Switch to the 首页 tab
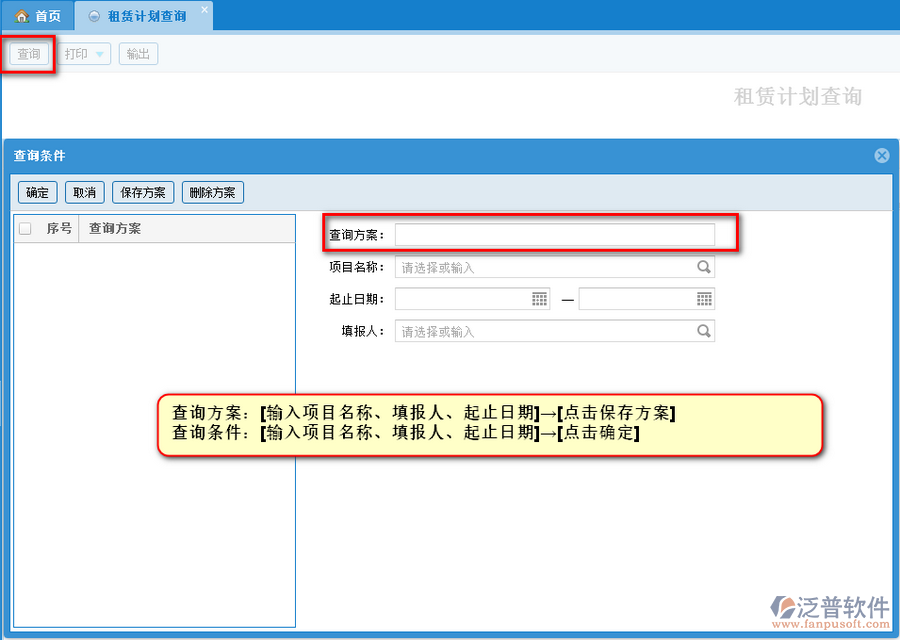The width and height of the screenshot is (900, 640). click(x=38, y=17)
